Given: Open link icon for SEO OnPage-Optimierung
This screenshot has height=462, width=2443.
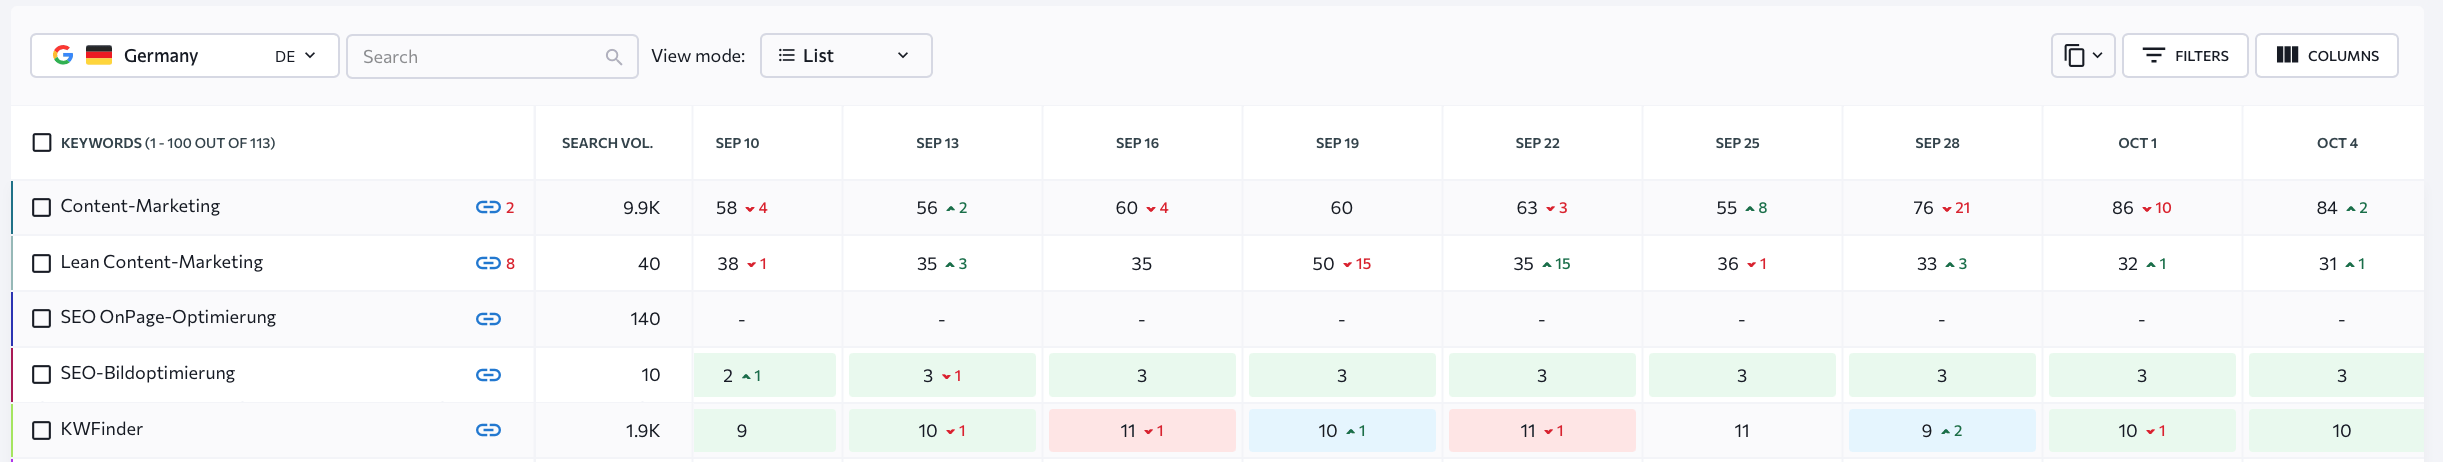Looking at the screenshot, I should tap(488, 319).
